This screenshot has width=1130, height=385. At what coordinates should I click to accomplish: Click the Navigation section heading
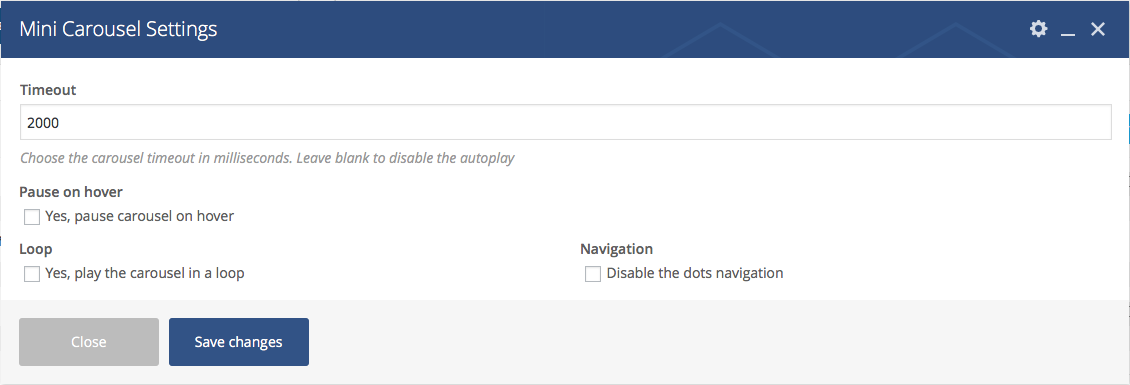pos(616,249)
